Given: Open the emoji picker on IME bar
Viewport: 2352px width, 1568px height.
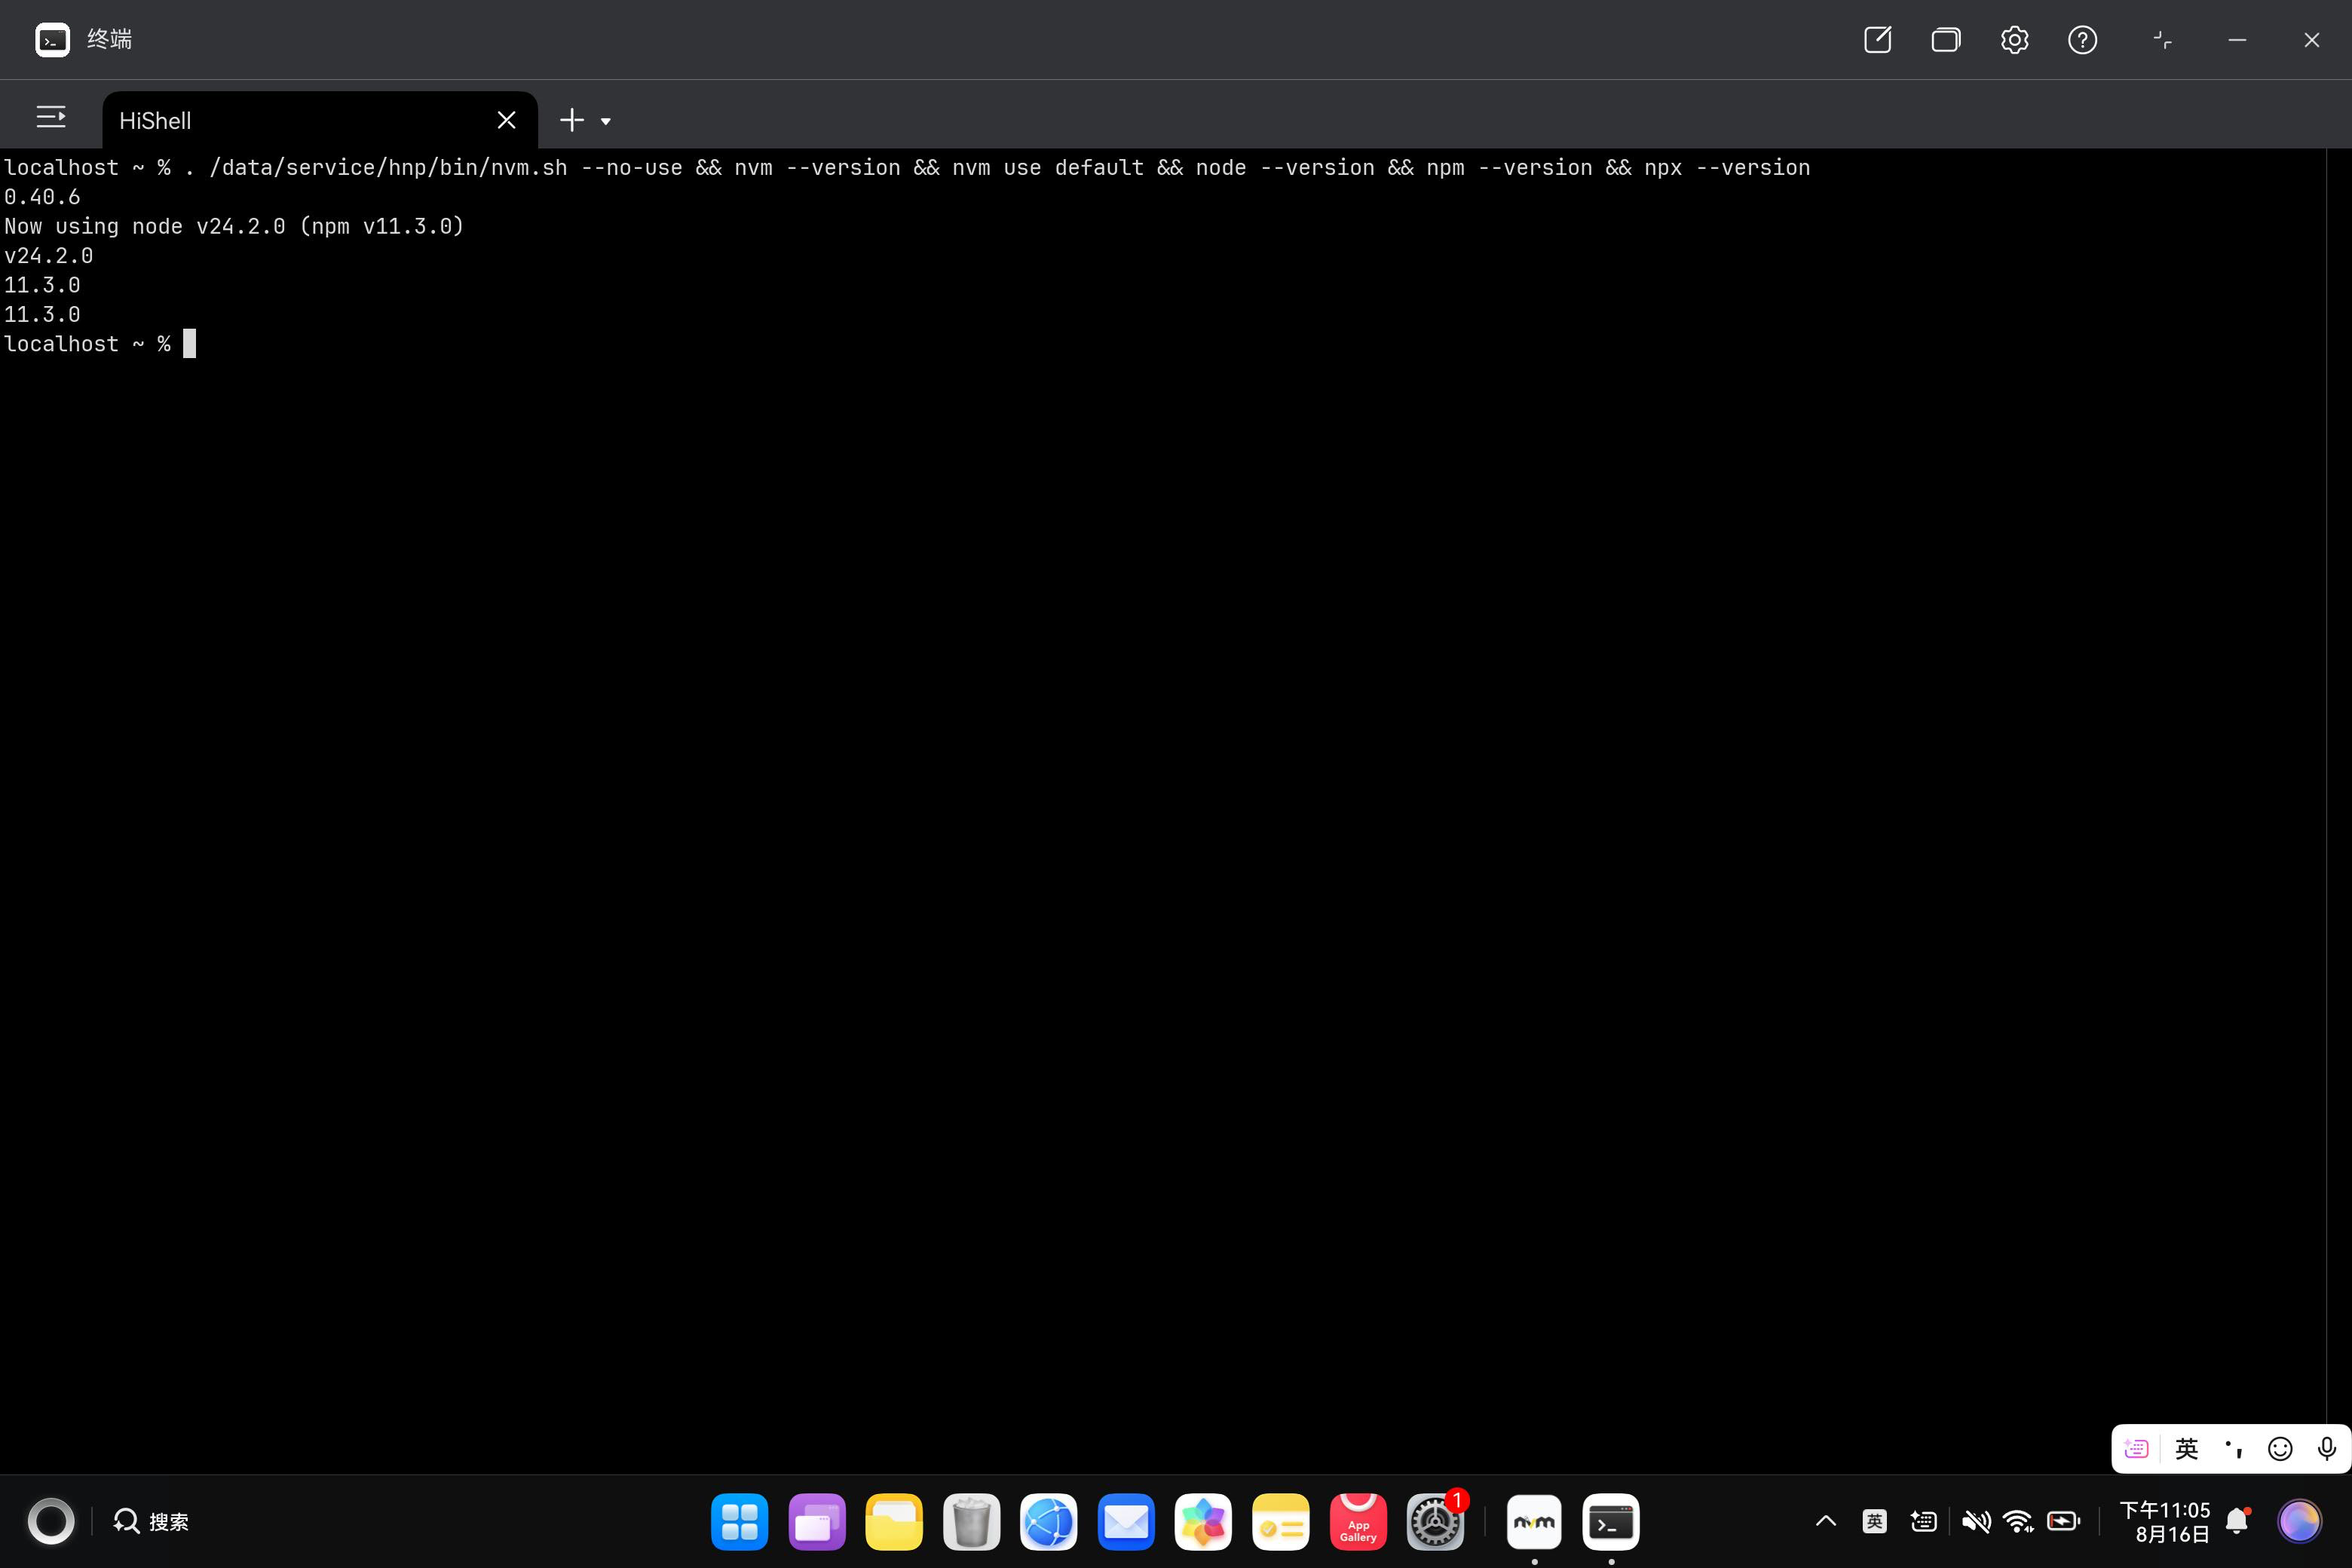Looking at the screenshot, I should pyautogui.click(x=2280, y=1448).
